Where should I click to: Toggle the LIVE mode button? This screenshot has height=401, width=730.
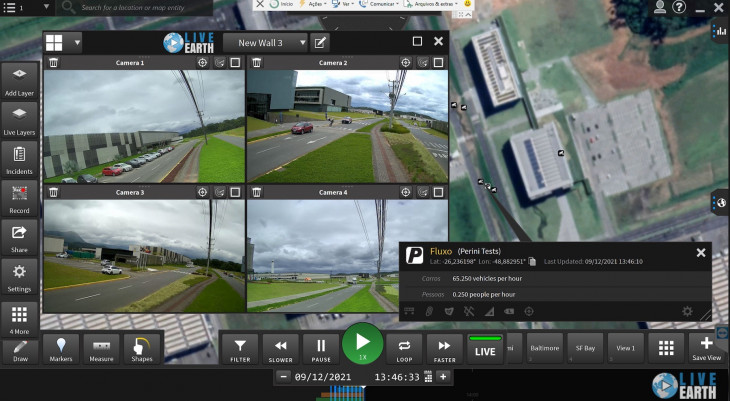tap(485, 349)
